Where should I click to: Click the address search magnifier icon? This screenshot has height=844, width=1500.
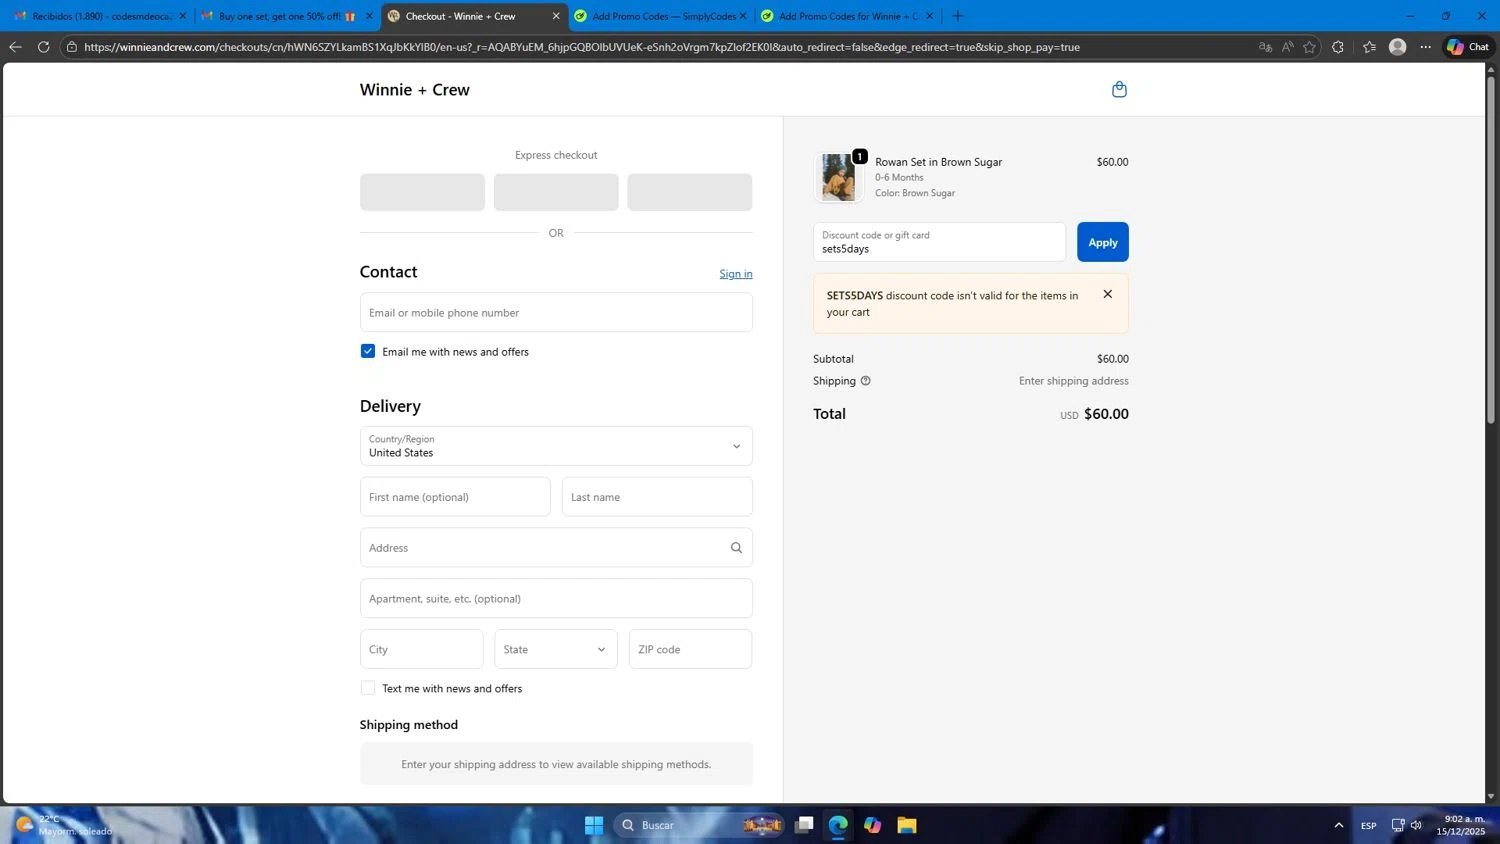click(x=736, y=548)
